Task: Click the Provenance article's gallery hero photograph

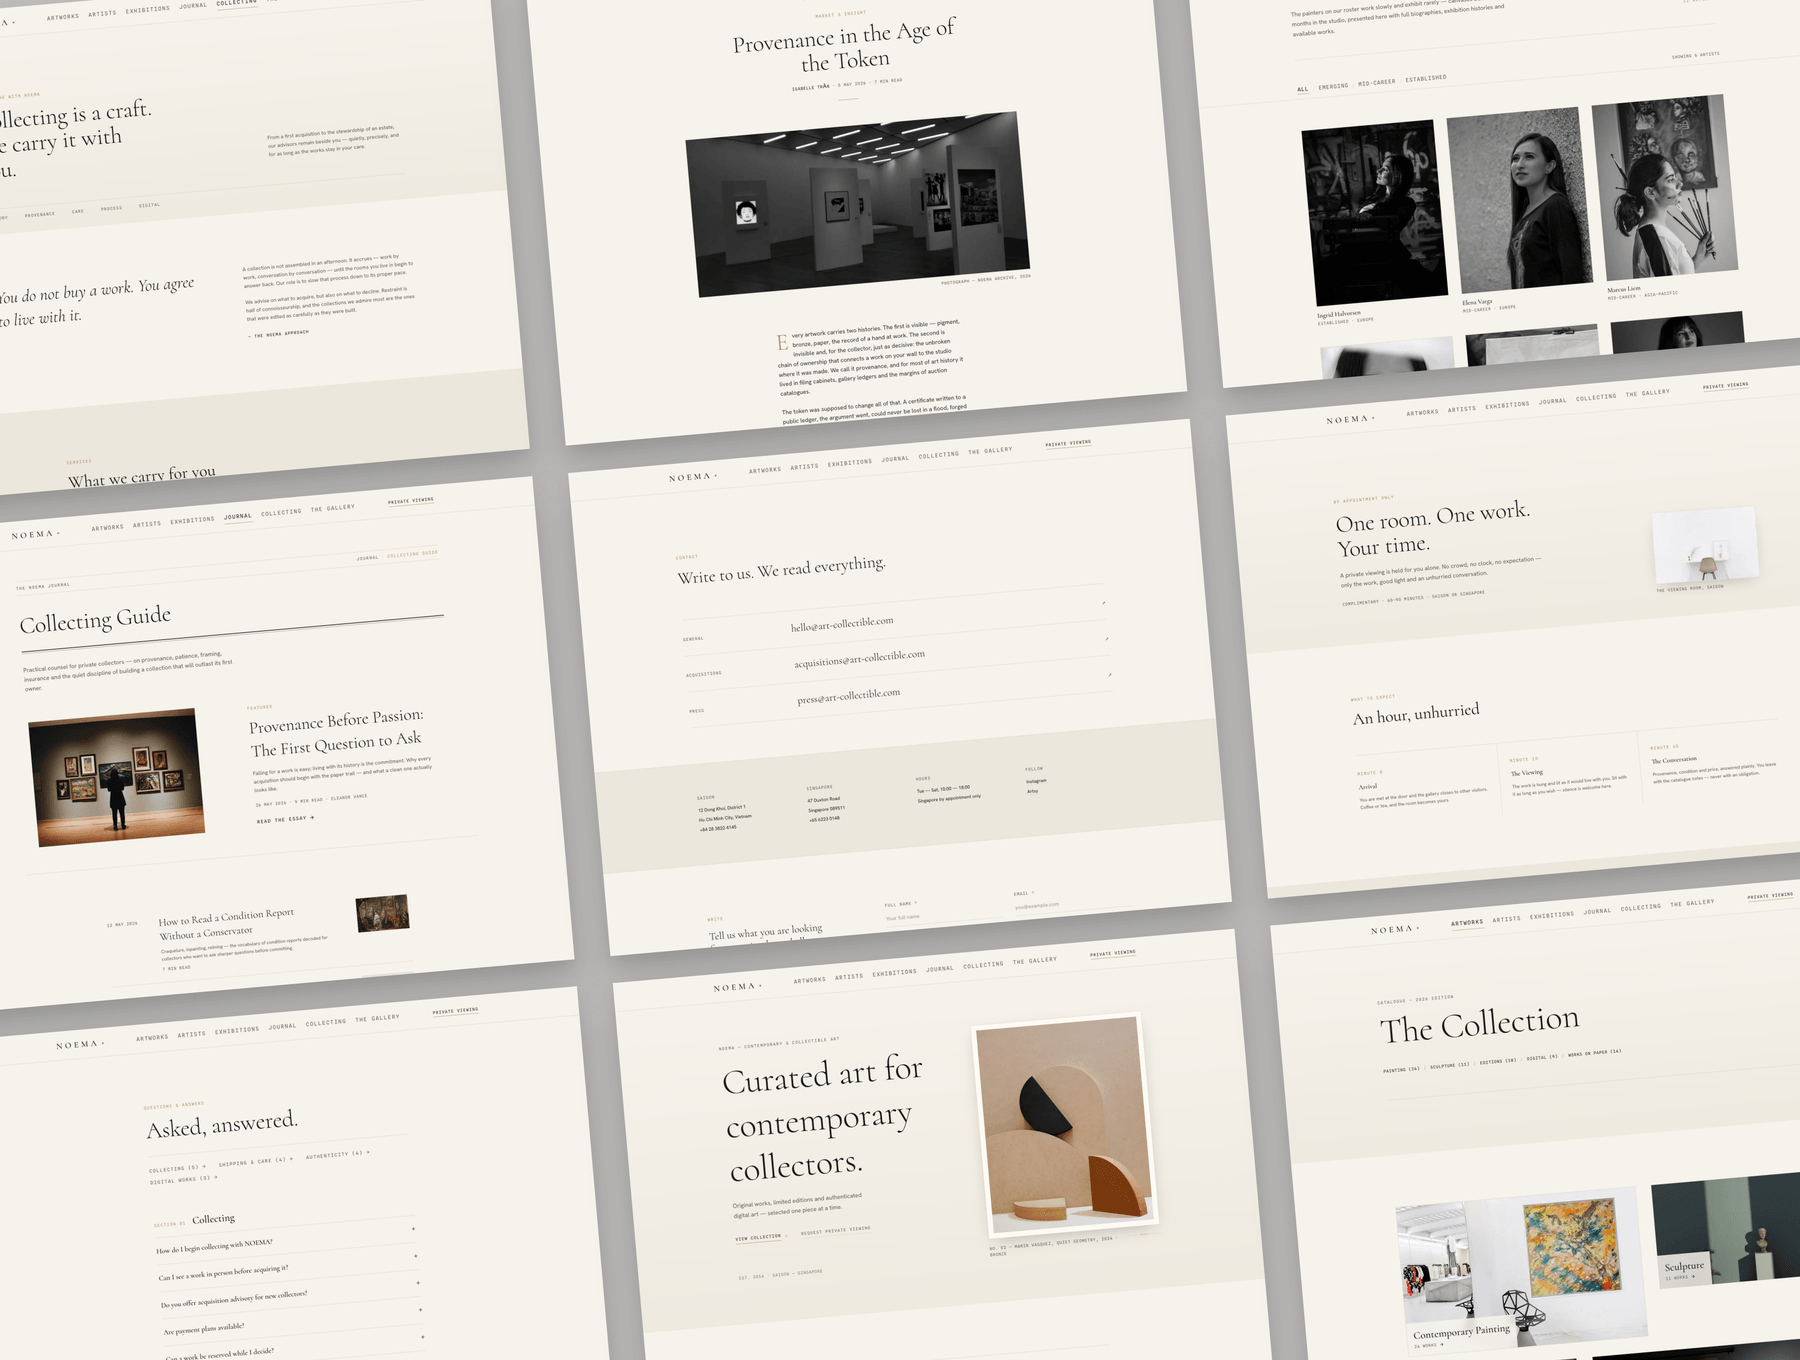Action: [x=858, y=204]
